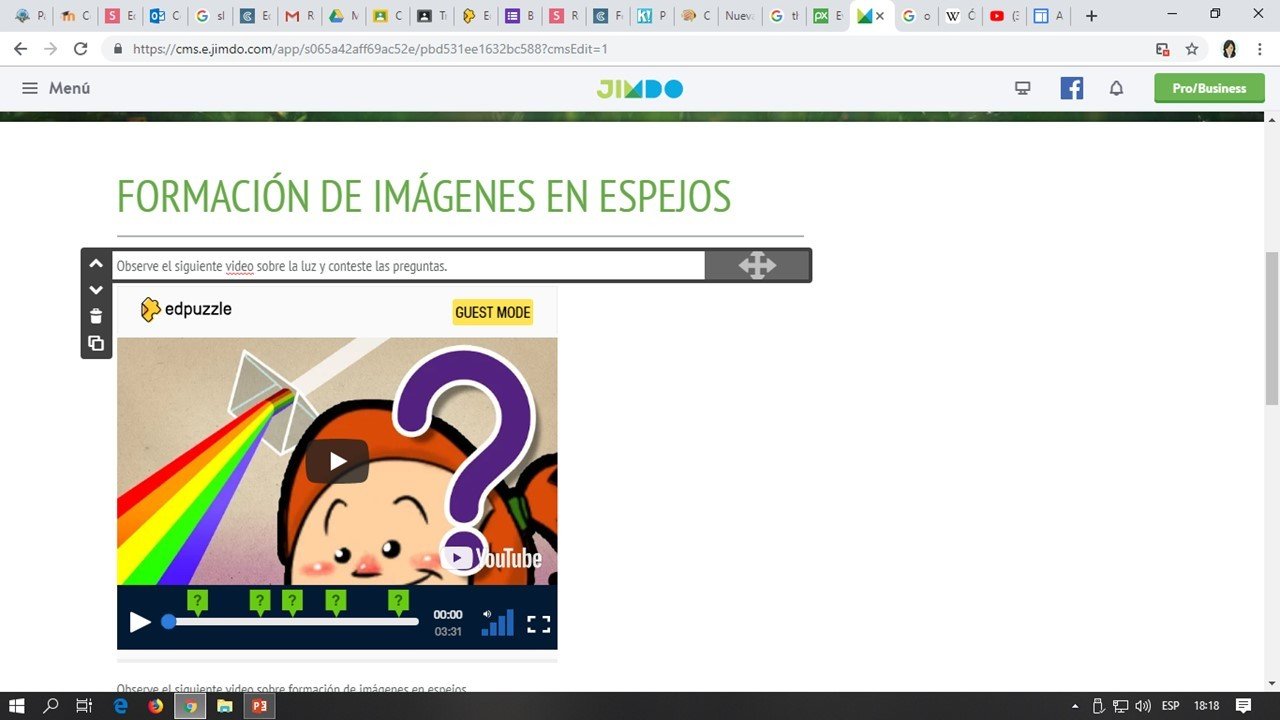Open the YouTube logo link on the video
Image resolution: width=1280 pixels, height=720 pixels.
[x=491, y=558]
